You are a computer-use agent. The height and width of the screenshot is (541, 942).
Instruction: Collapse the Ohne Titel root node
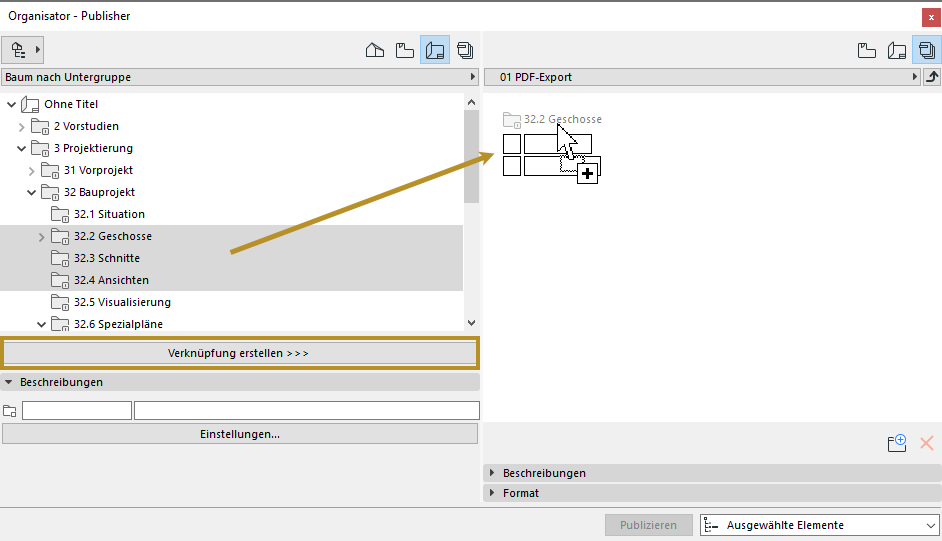tap(11, 104)
